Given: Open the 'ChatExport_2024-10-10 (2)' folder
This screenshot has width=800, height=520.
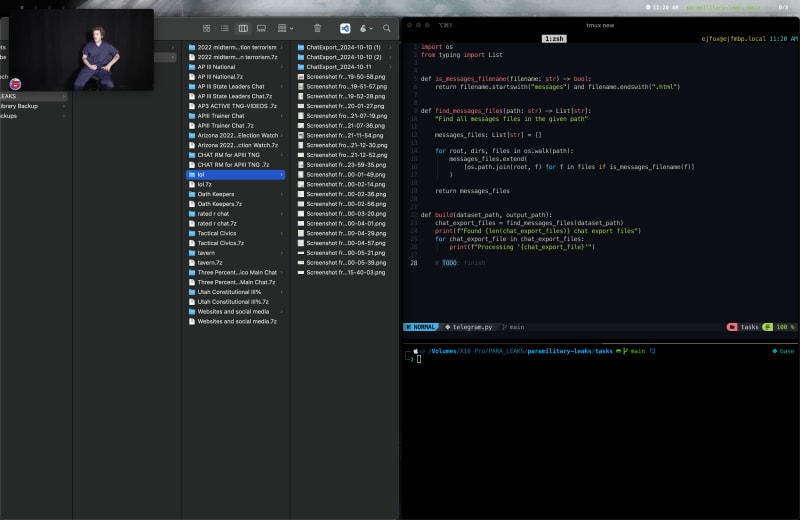Looking at the screenshot, I should pos(345,57).
